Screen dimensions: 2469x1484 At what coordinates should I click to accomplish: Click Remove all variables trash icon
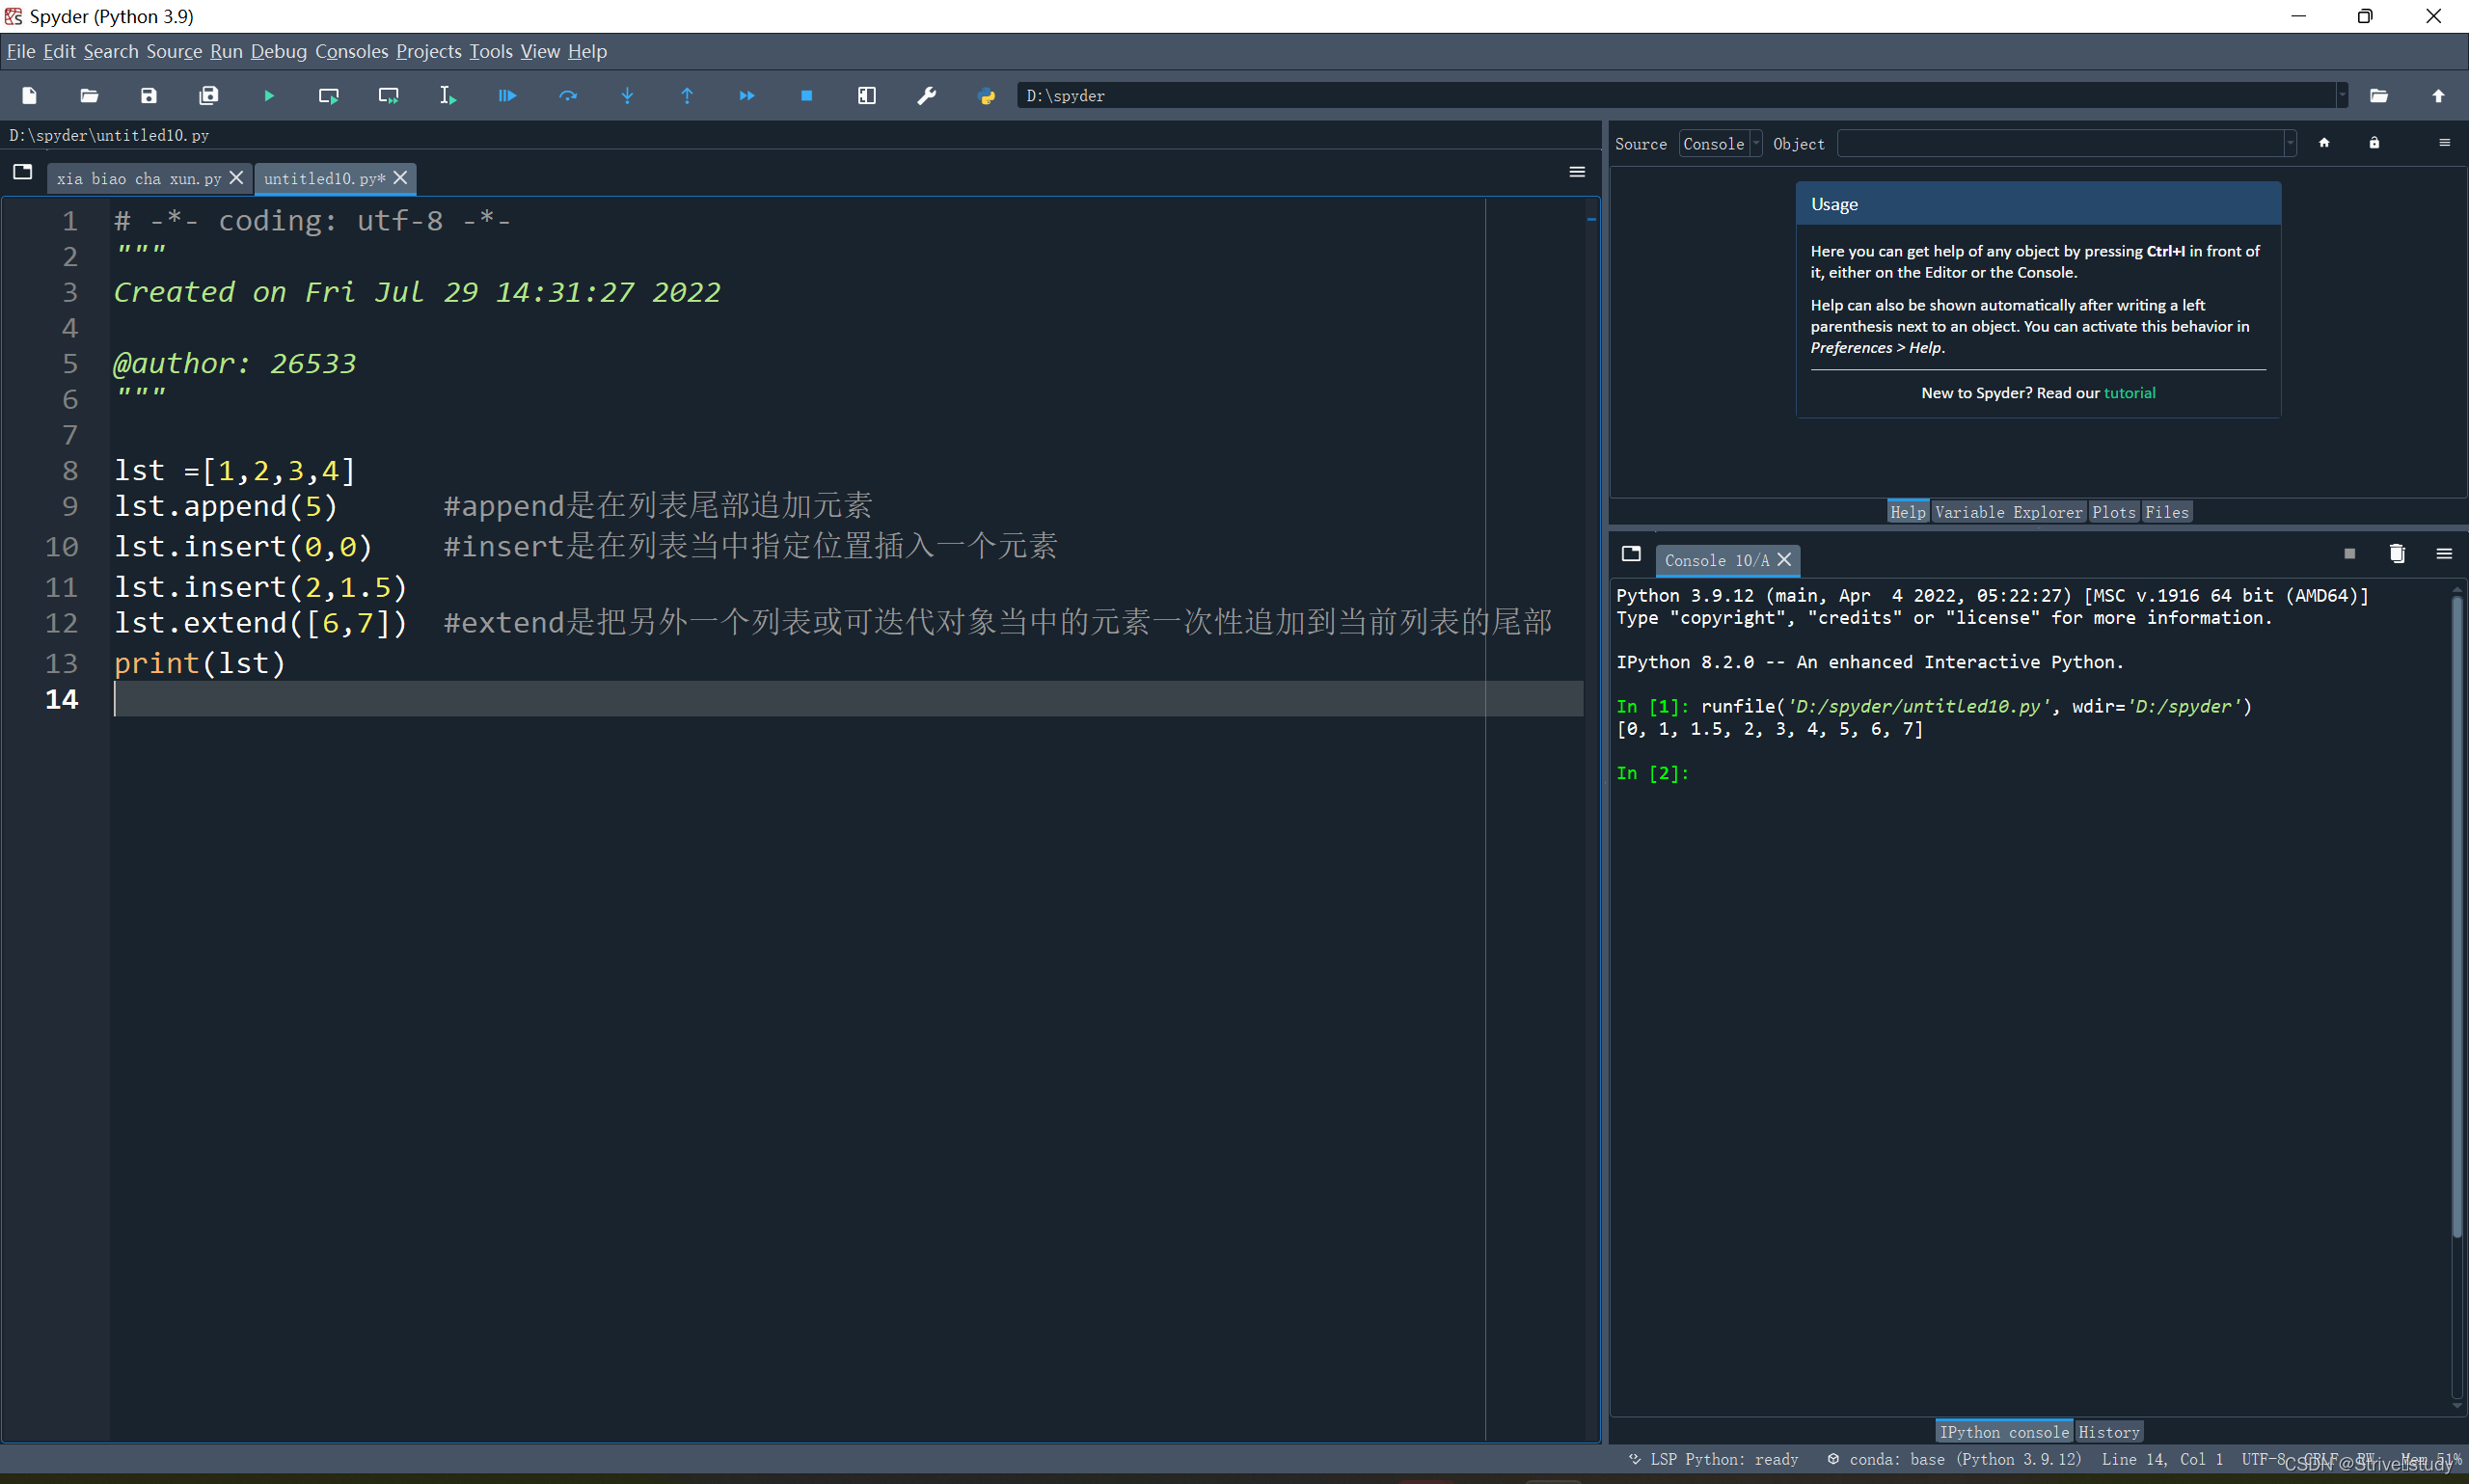point(2396,554)
